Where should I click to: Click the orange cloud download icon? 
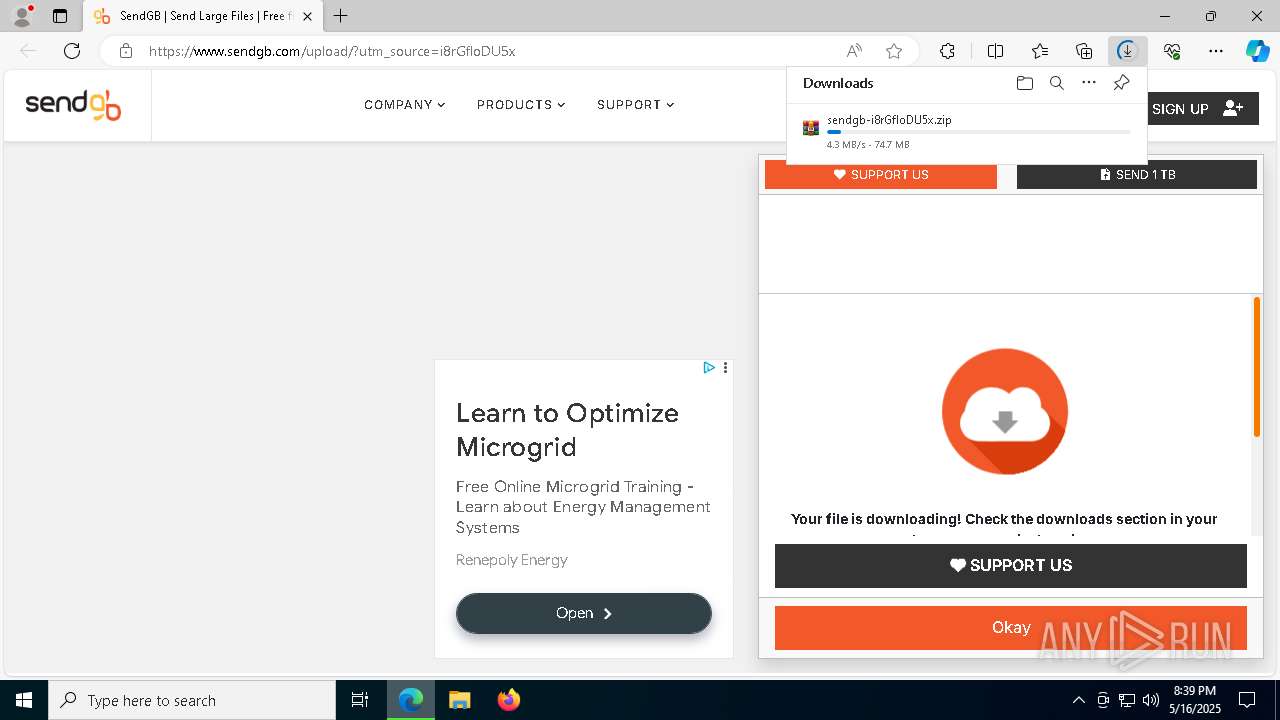click(x=1005, y=411)
